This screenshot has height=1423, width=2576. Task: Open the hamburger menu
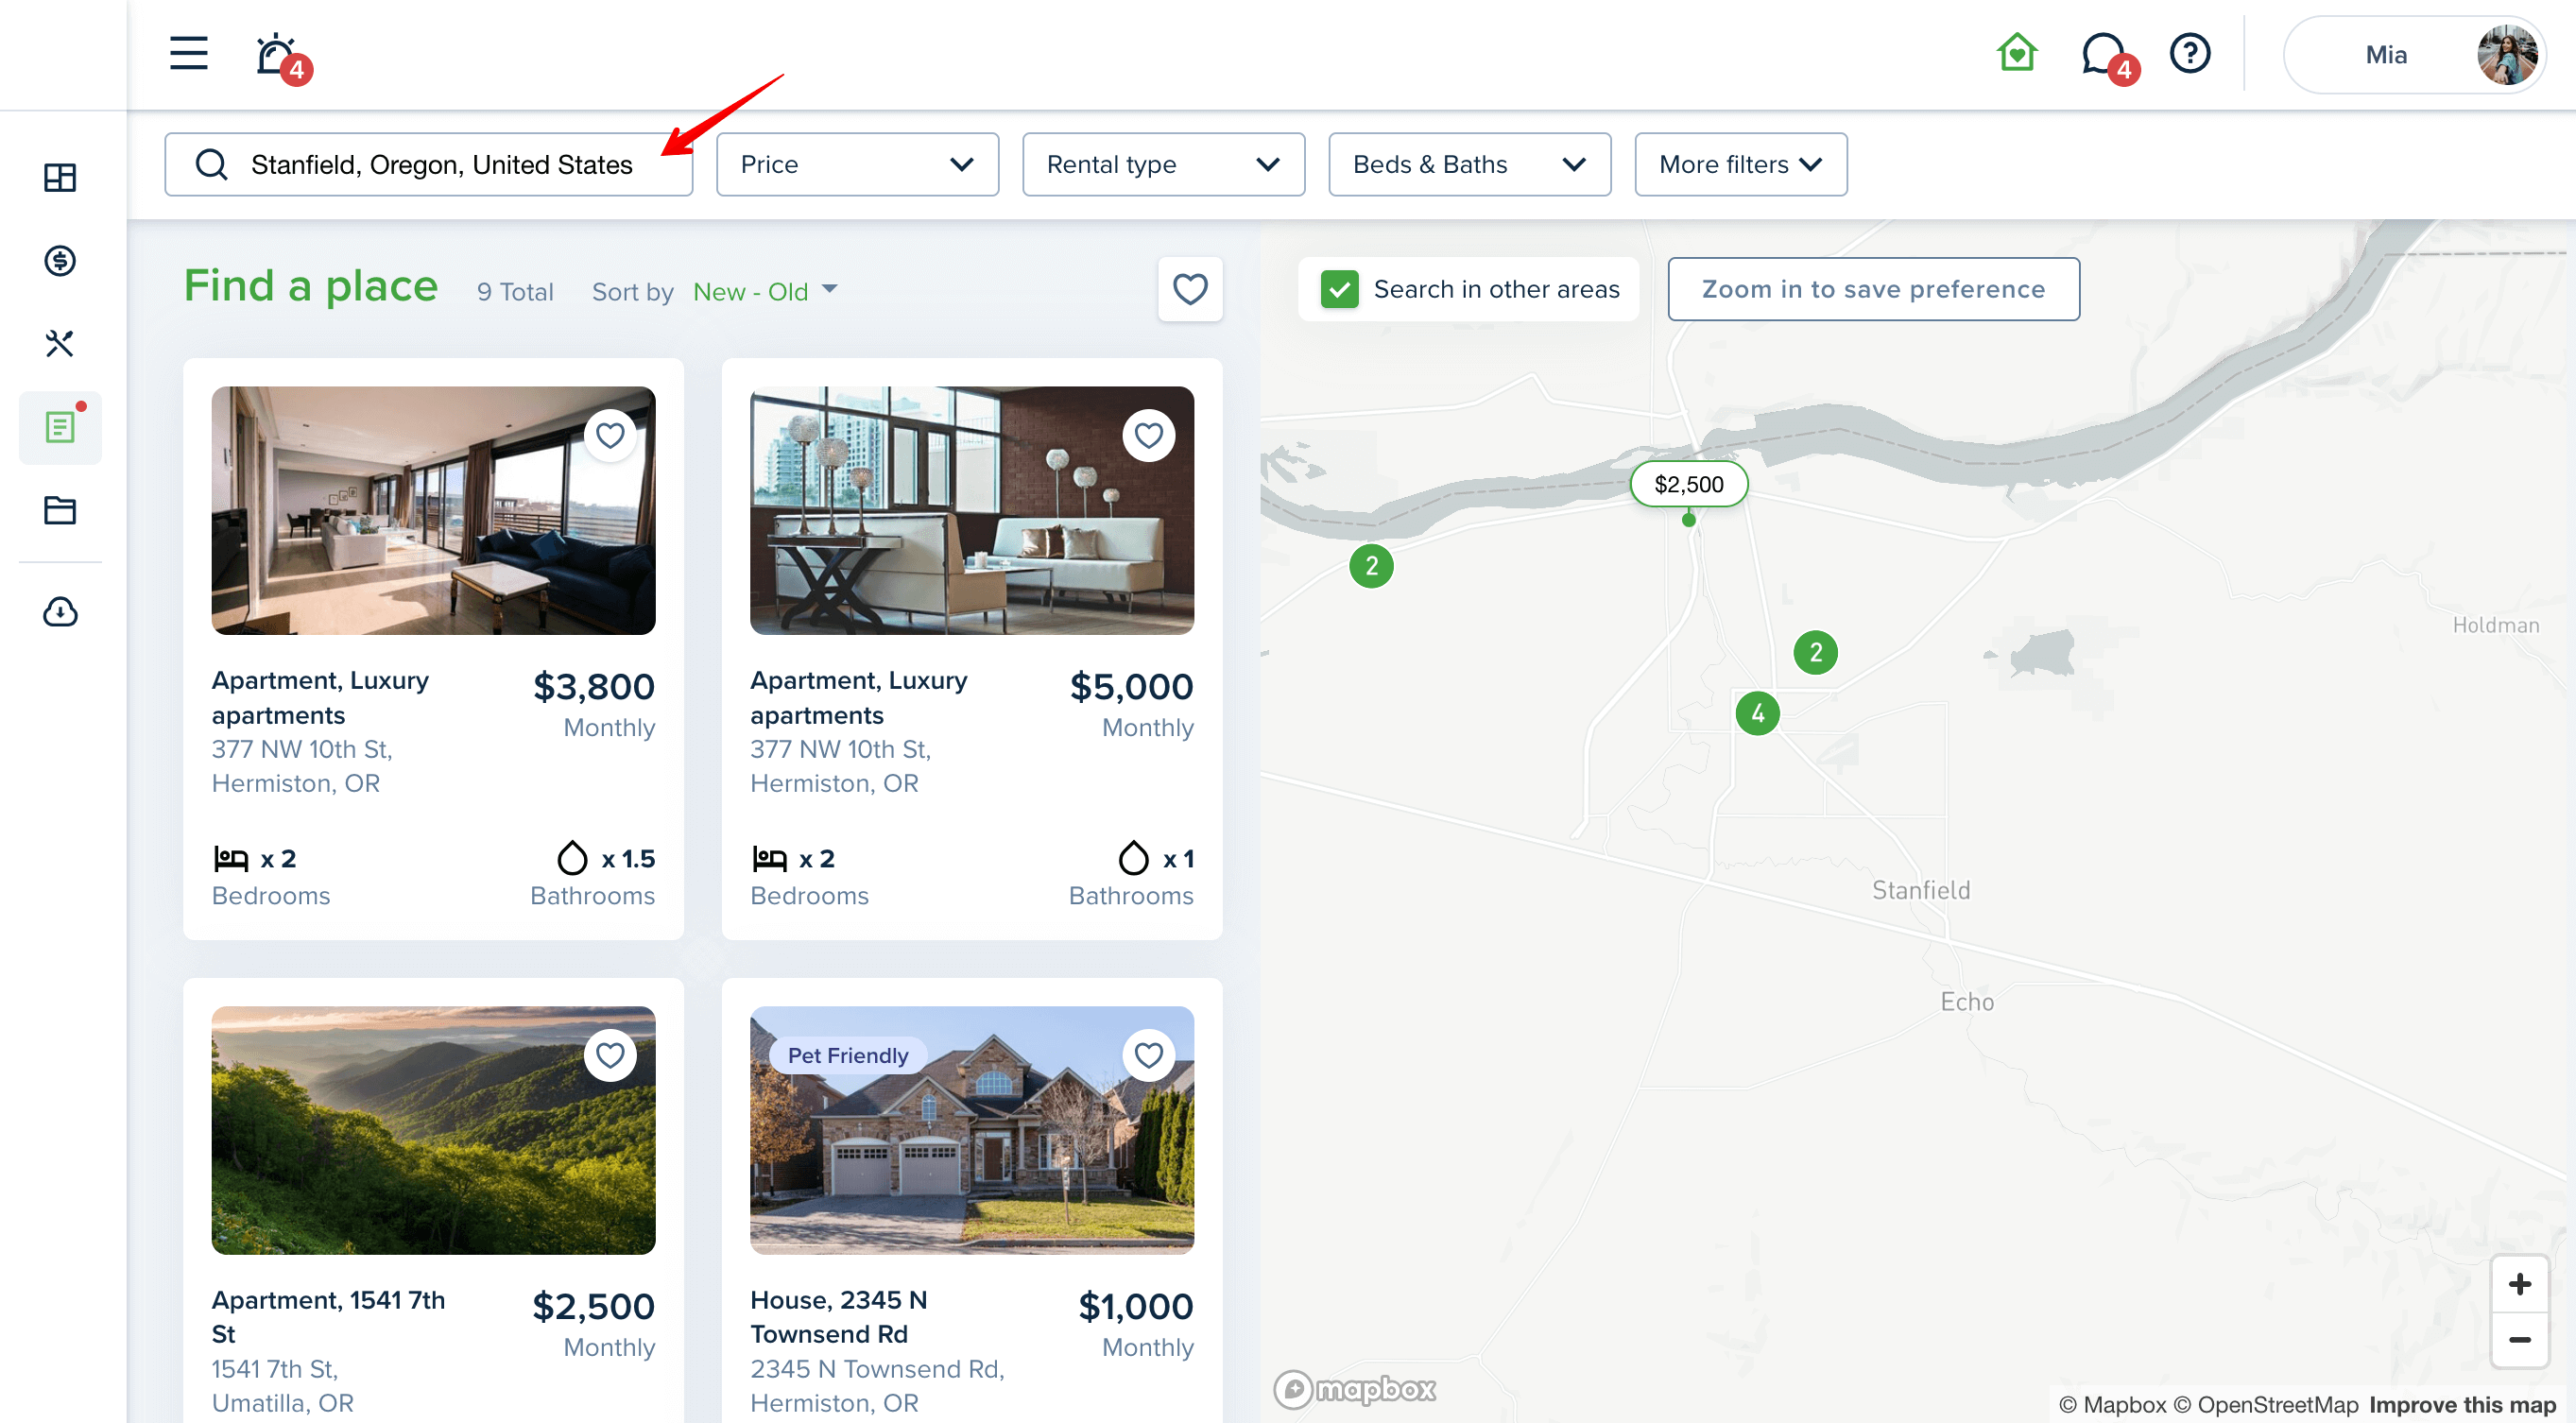pyautogui.click(x=188, y=53)
